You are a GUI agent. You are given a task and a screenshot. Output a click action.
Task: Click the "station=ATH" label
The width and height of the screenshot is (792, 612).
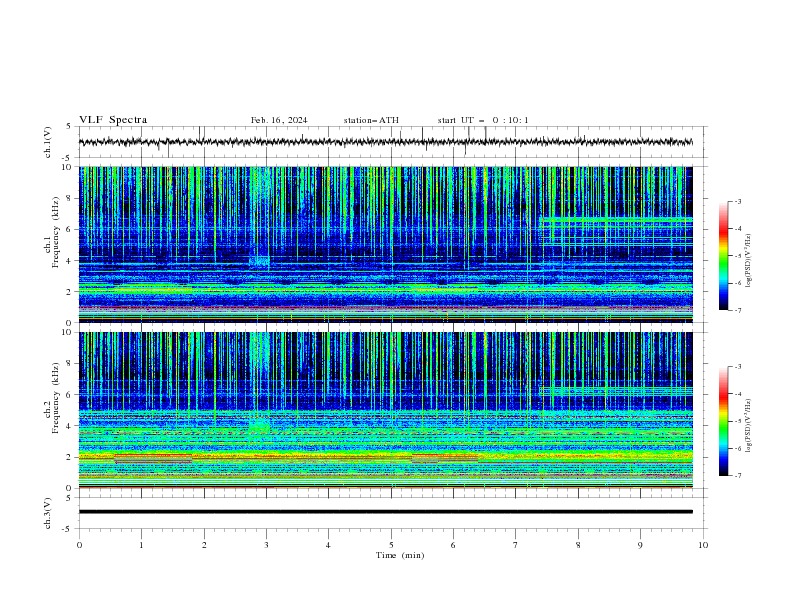coord(371,120)
